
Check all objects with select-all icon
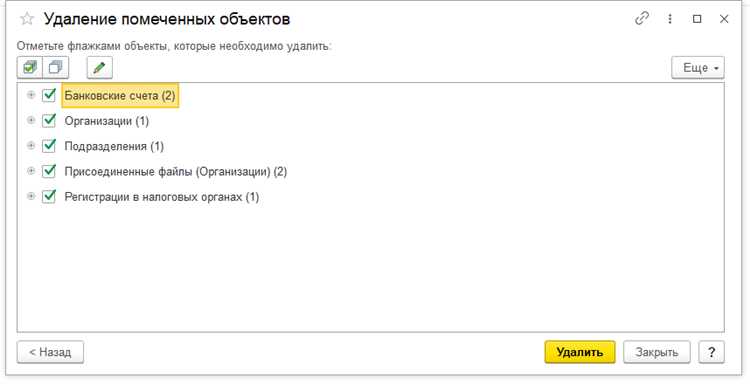30,68
